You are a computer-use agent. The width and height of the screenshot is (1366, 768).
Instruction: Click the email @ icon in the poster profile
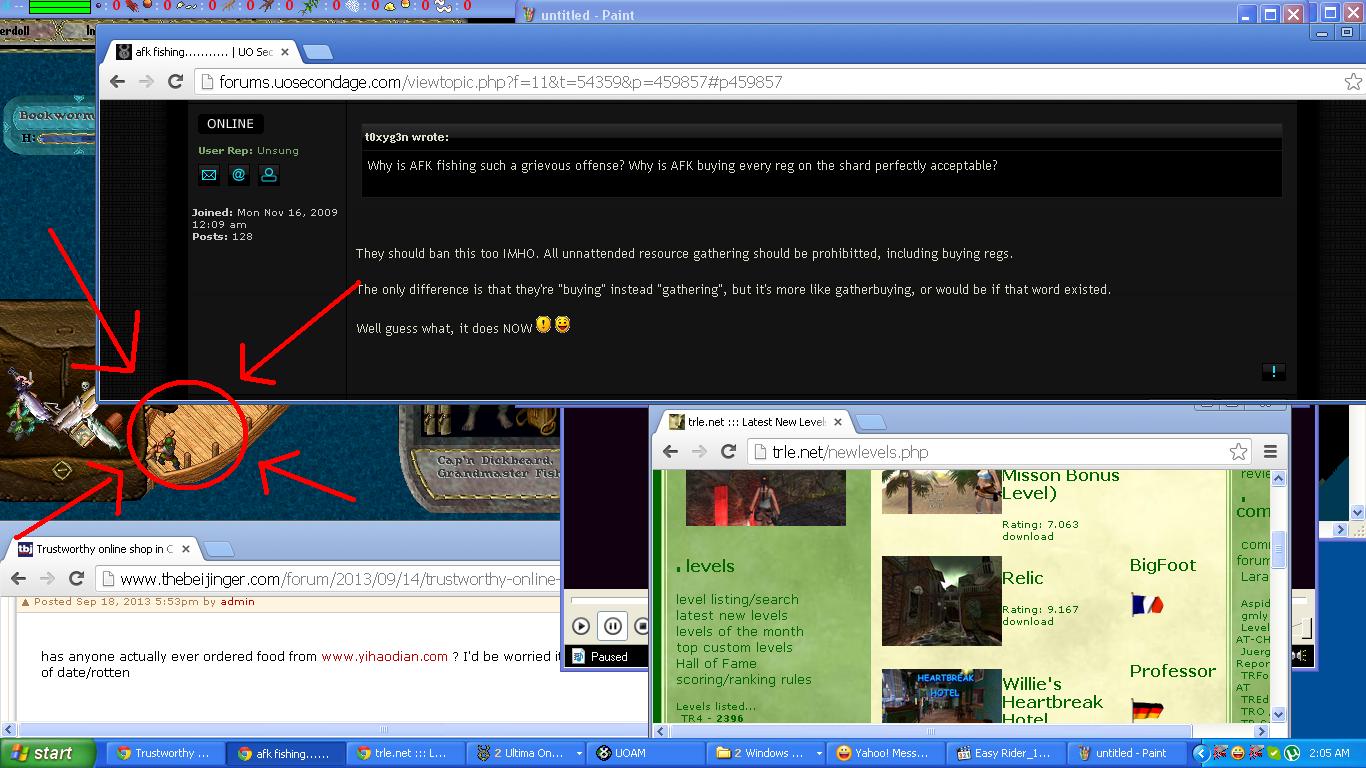pyautogui.click(x=238, y=175)
